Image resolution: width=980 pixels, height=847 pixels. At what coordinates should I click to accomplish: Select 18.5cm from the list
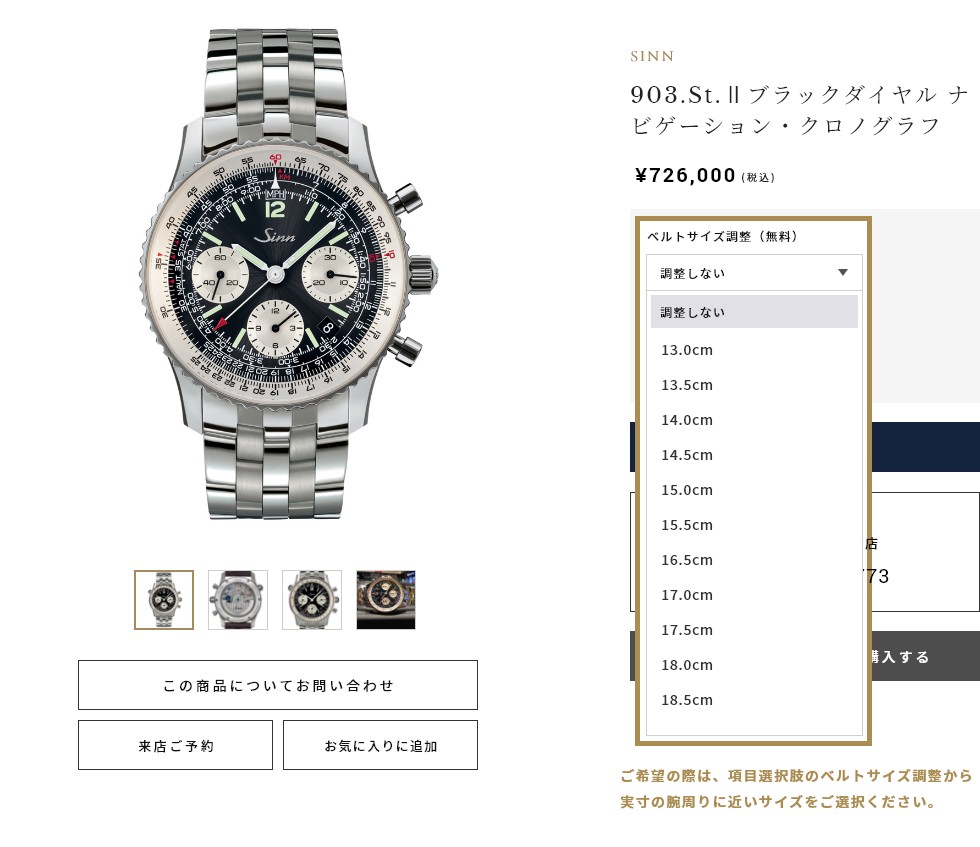click(754, 700)
